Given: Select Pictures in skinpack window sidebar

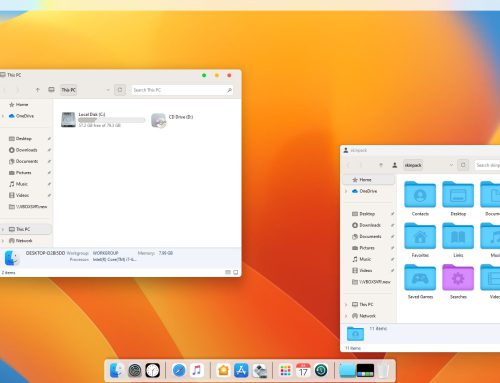Looking at the screenshot, I should (363, 248).
